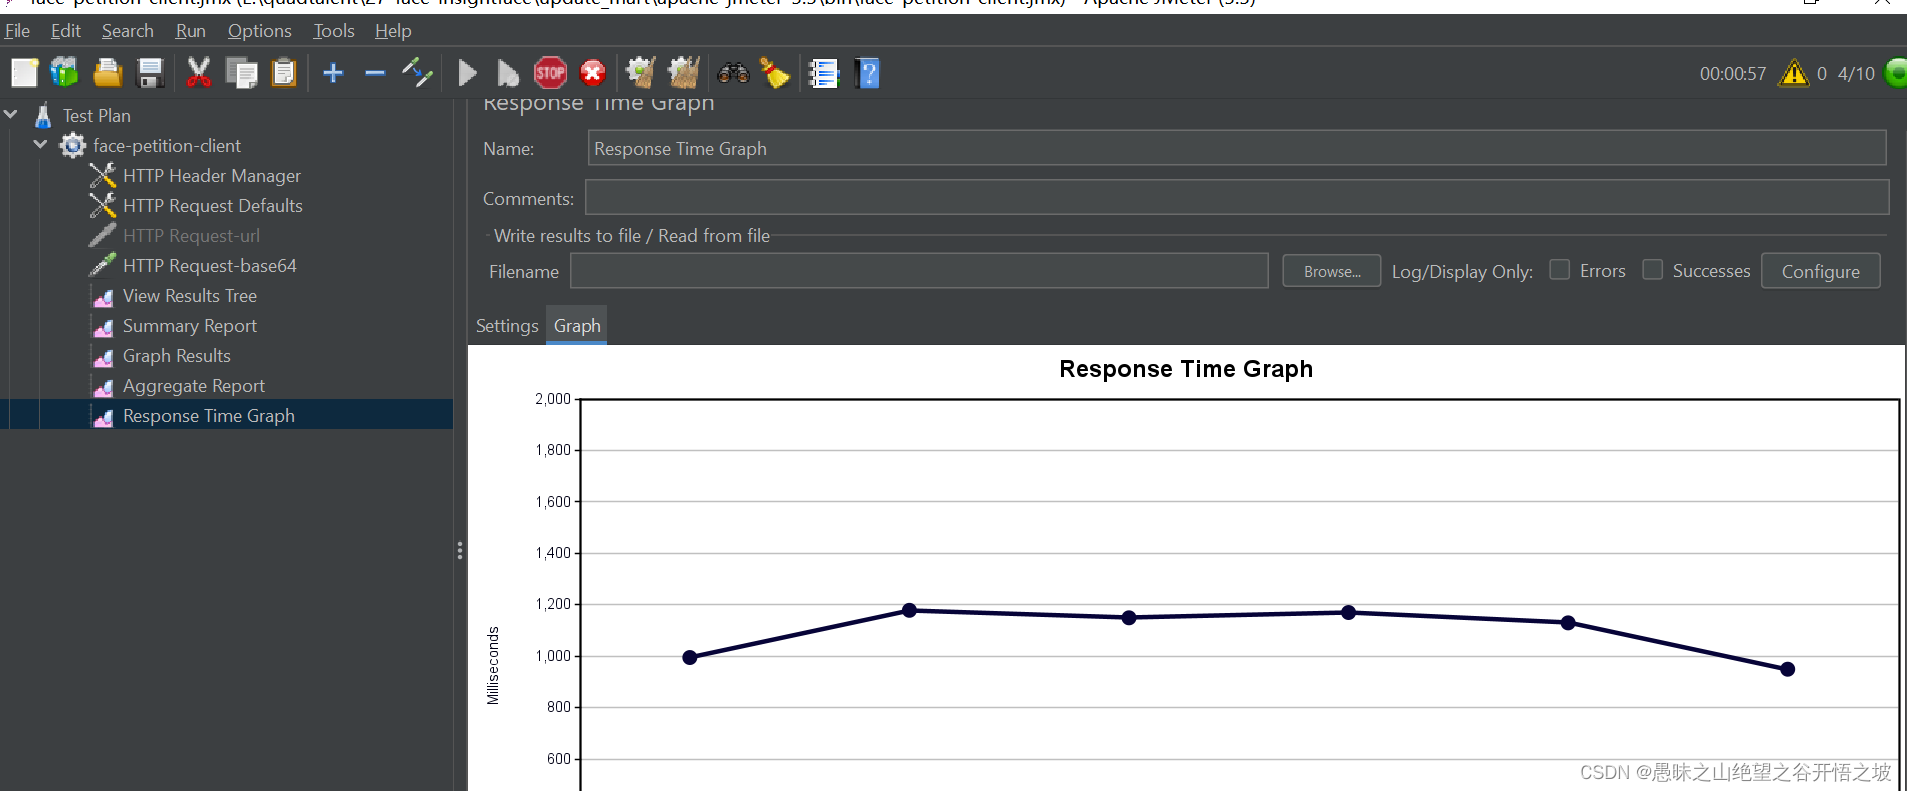Collapse all with the minus icon
This screenshot has width=1907, height=791.
pyautogui.click(x=375, y=73)
